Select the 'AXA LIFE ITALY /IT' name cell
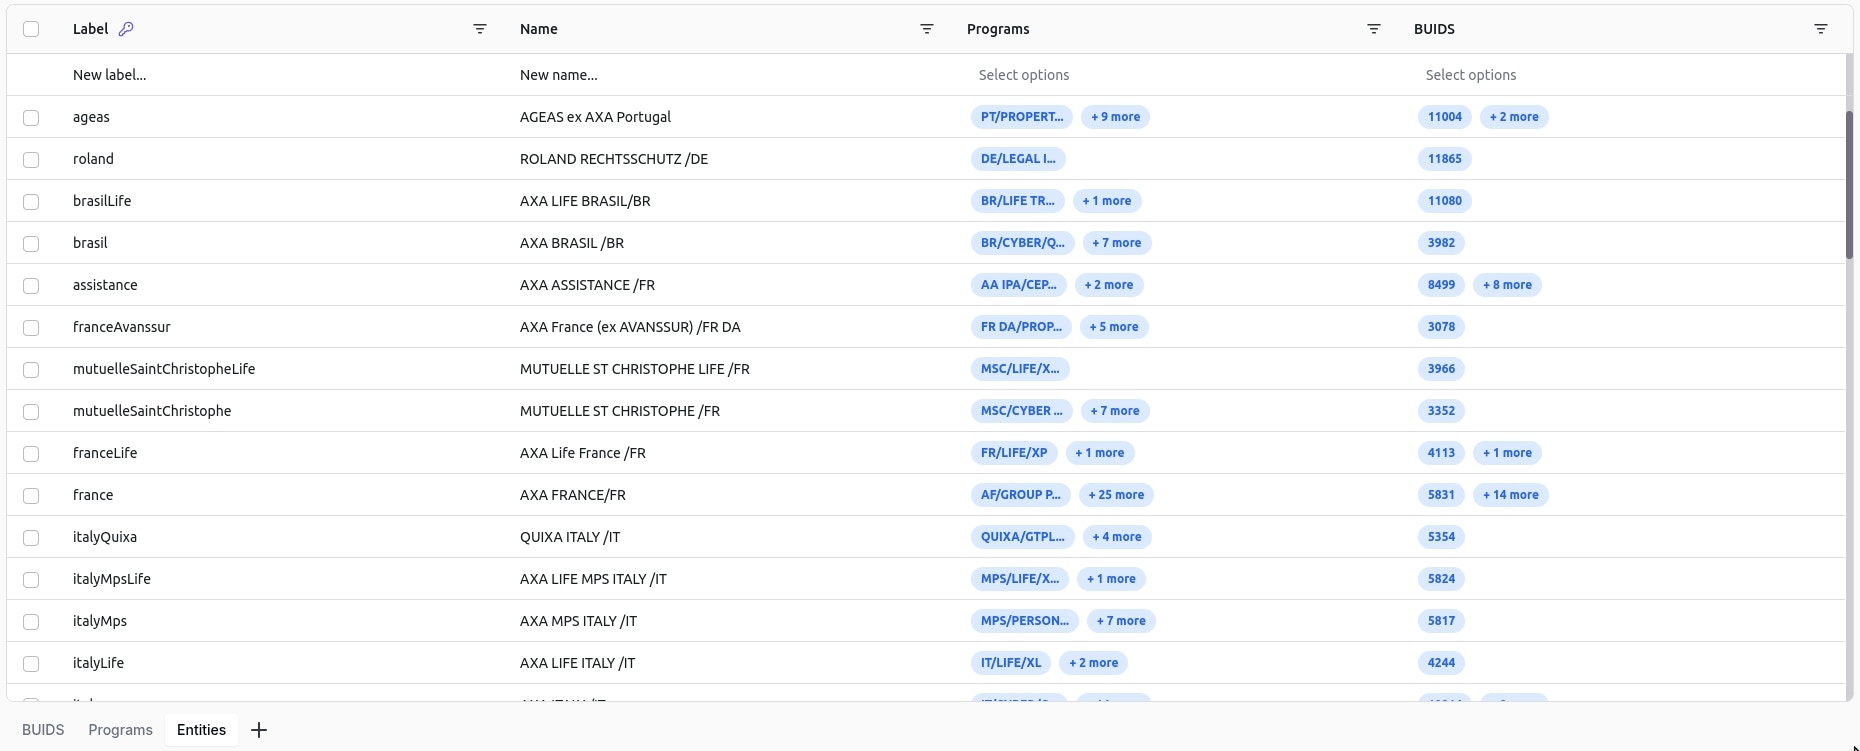This screenshot has height=751, width=1860. pyautogui.click(x=577, y=663)
